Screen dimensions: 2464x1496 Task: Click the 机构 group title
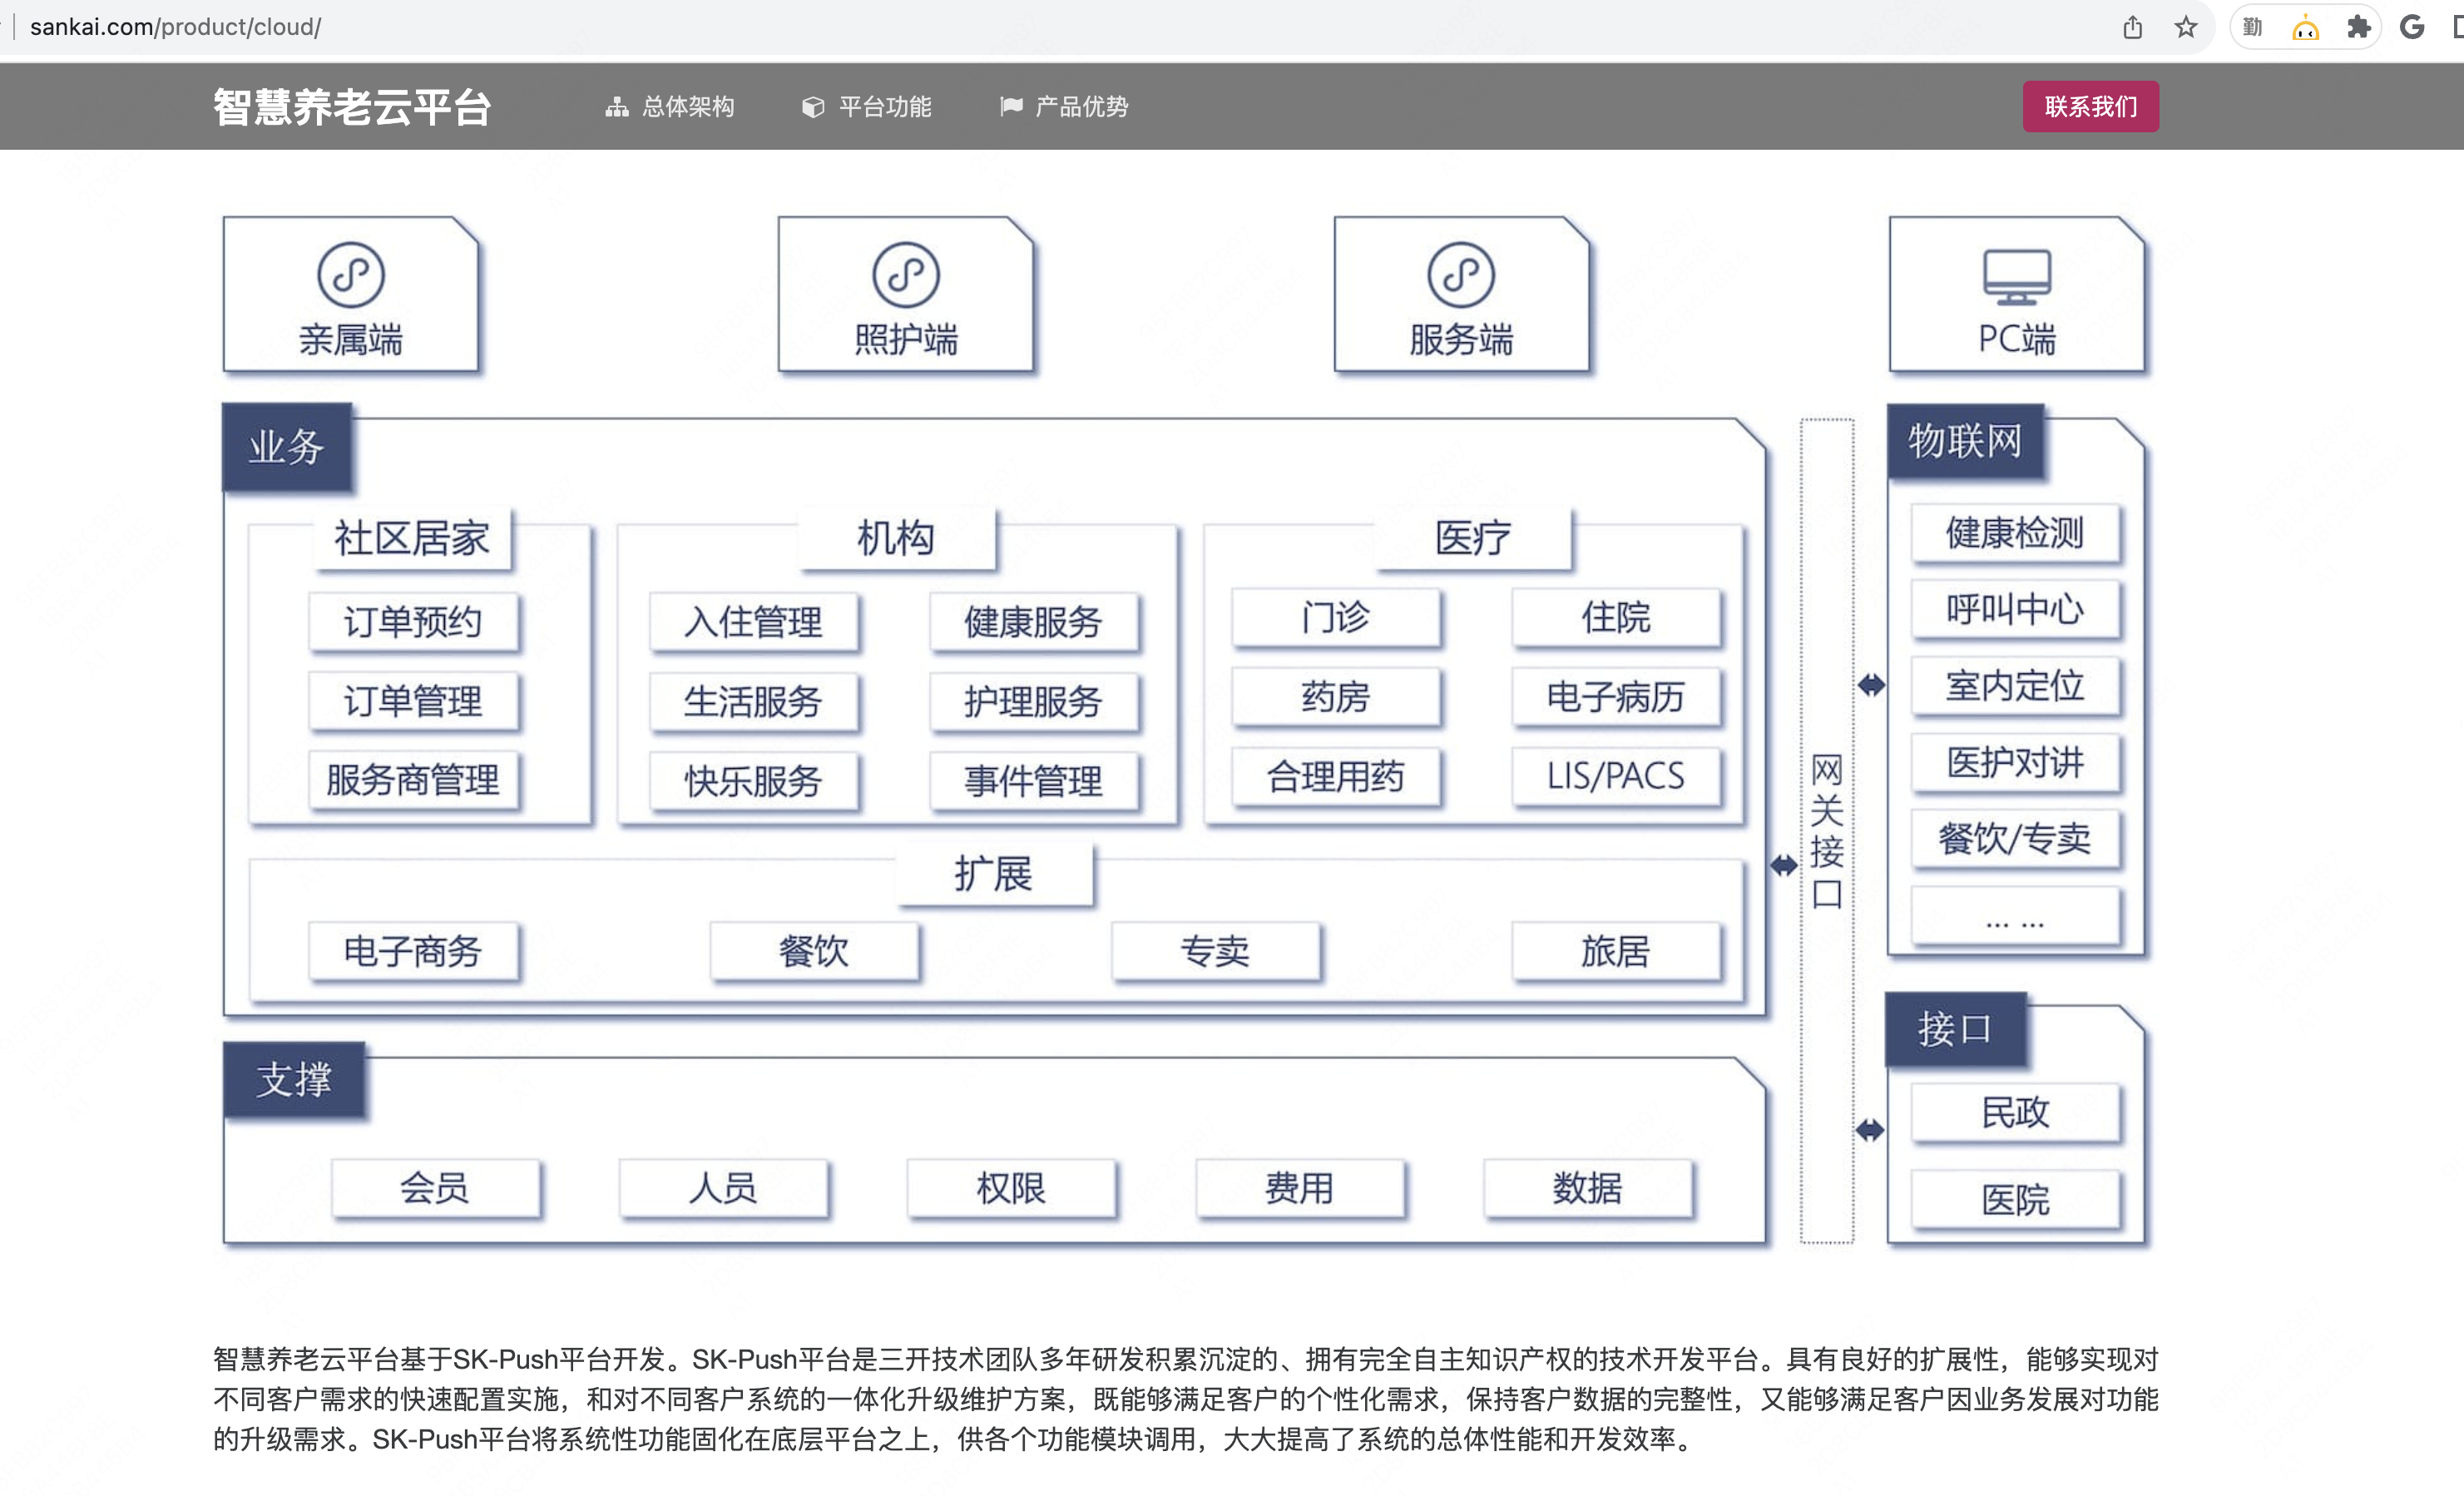pos(897,538)
